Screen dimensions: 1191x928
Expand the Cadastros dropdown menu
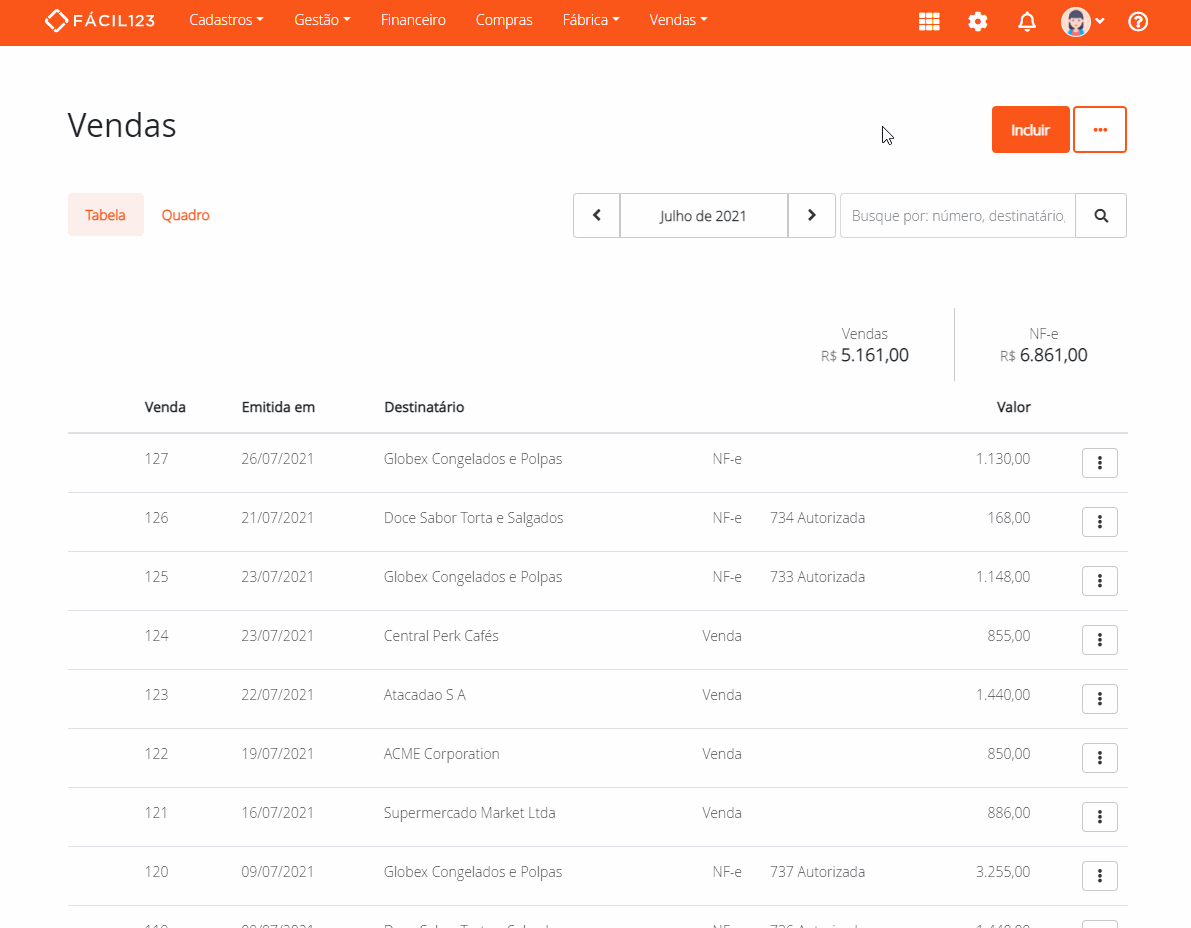[x=226, y=20]
